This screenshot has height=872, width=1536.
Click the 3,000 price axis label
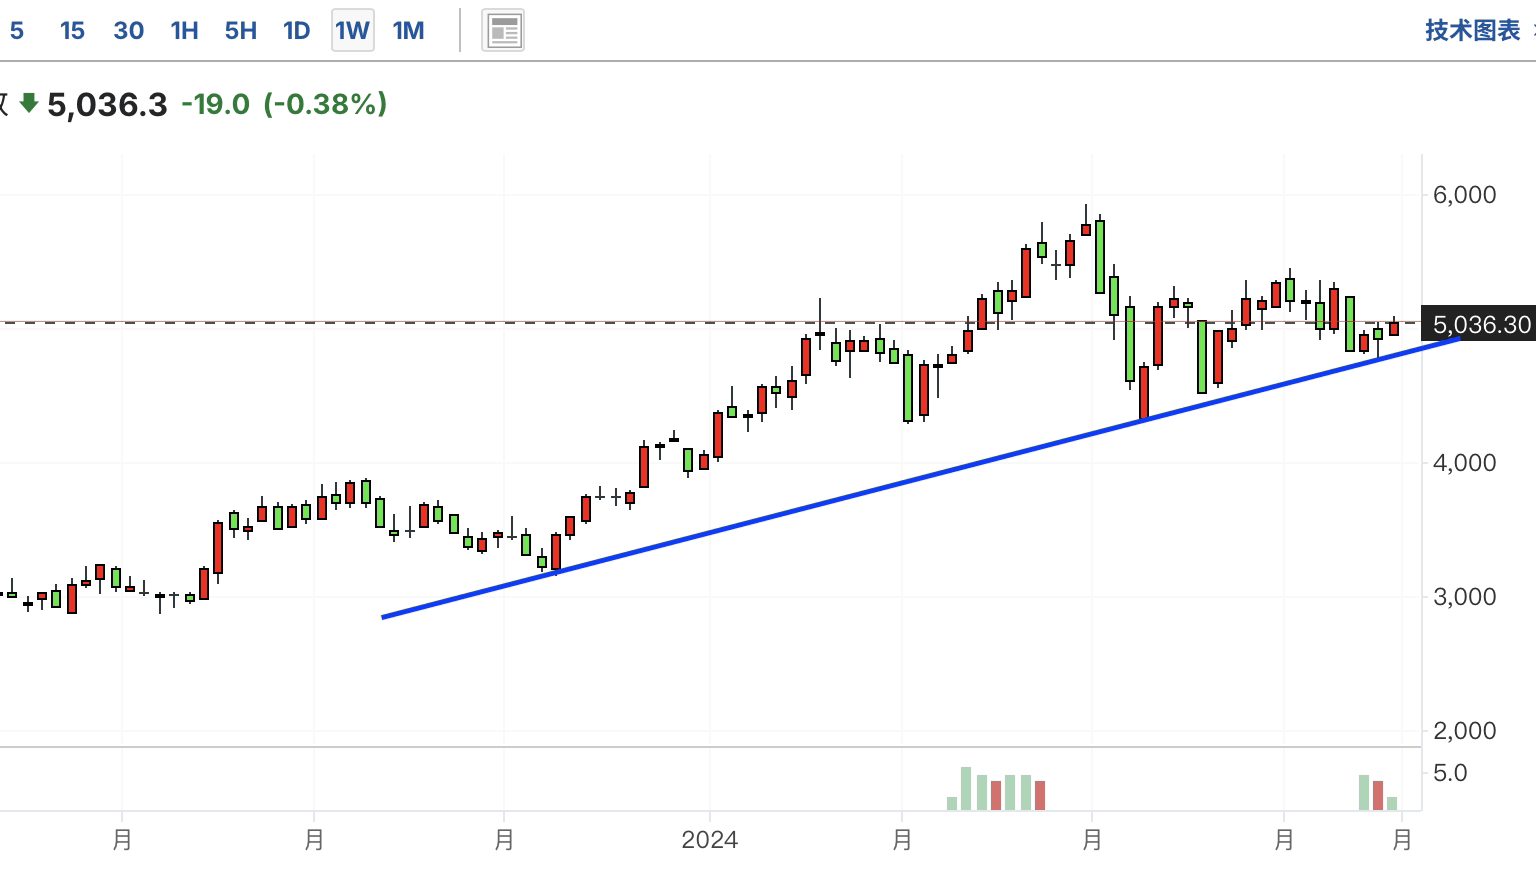coord(1464,597)
